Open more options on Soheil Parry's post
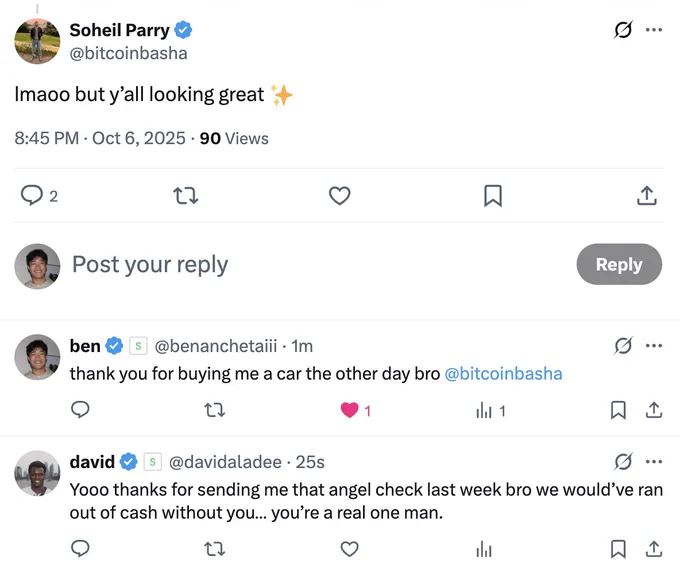Image resolution: width=680 pixels, height=572 pixels. [x=654, y=30]
